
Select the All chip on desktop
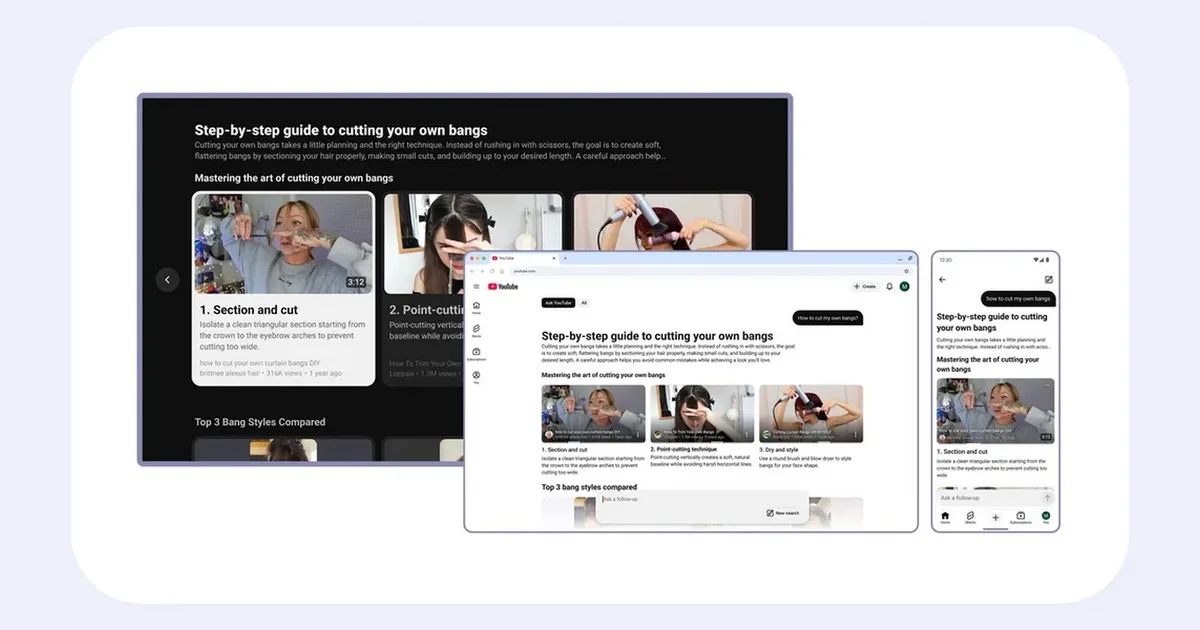point(584,302)
